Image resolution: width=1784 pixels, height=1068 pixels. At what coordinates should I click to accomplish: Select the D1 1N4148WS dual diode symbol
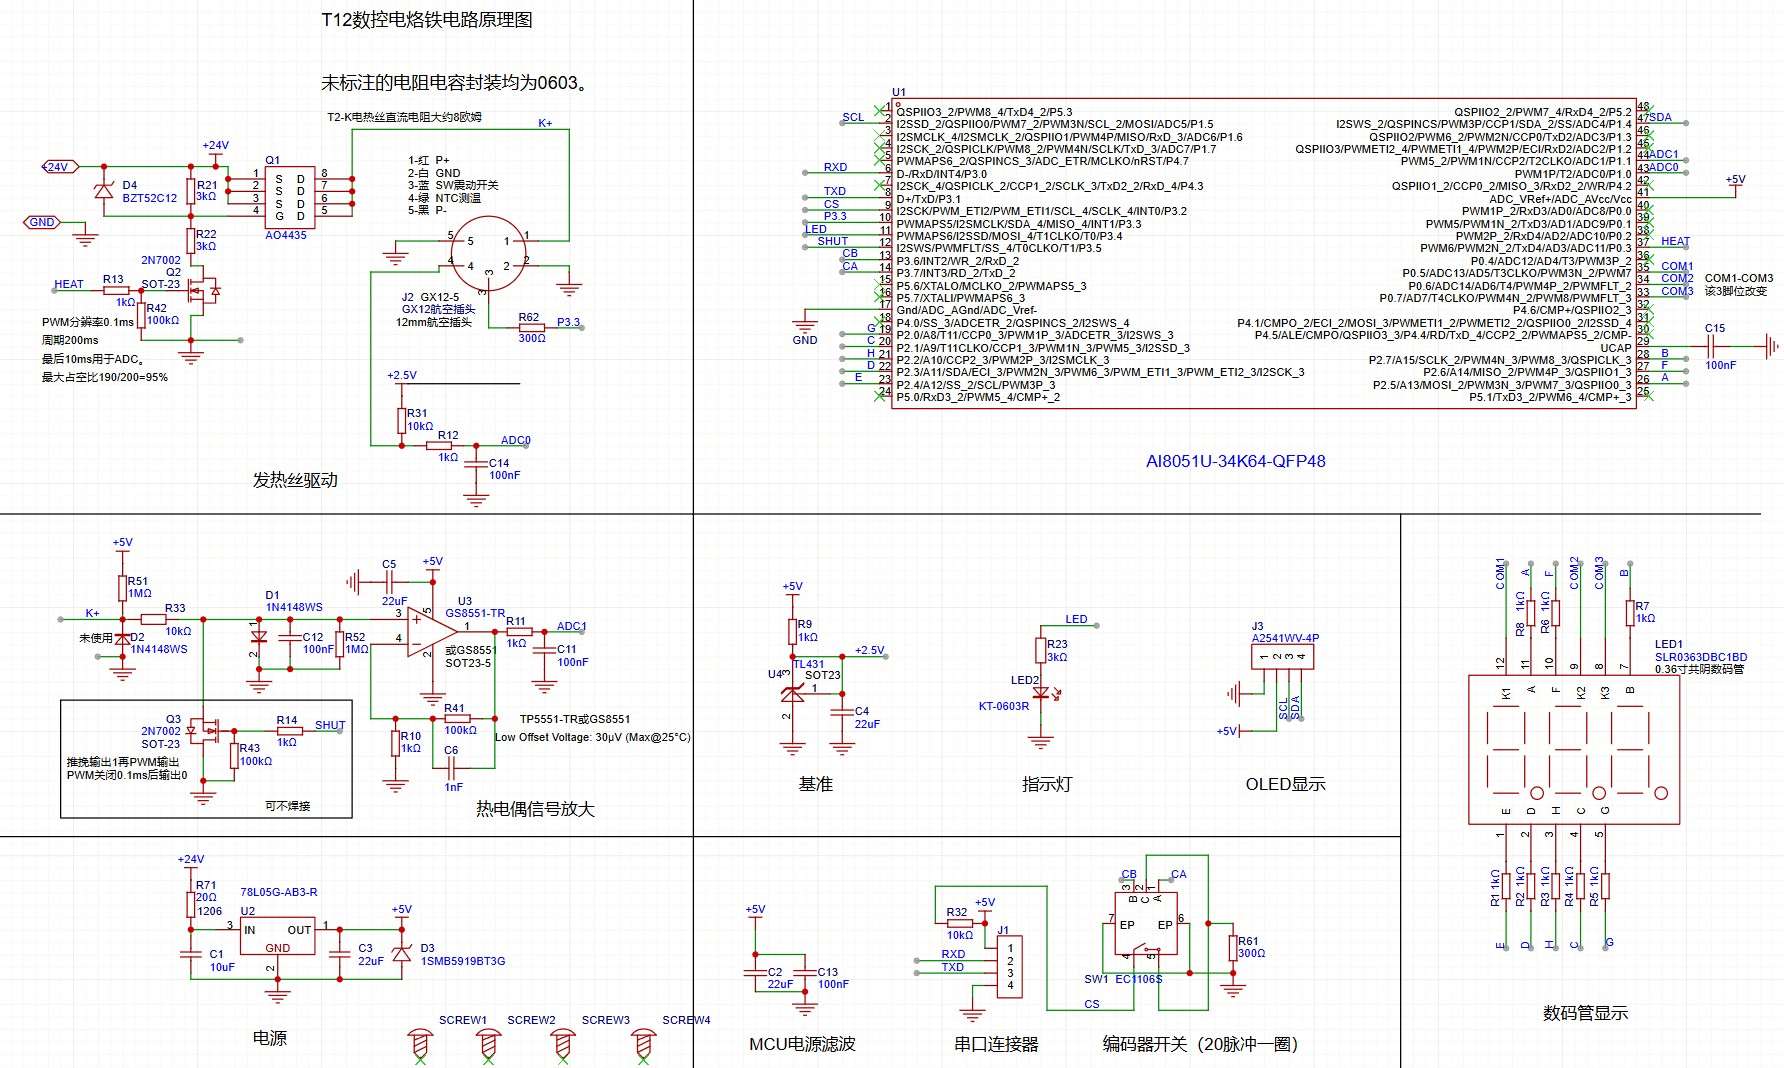click(x=258, y=636)
